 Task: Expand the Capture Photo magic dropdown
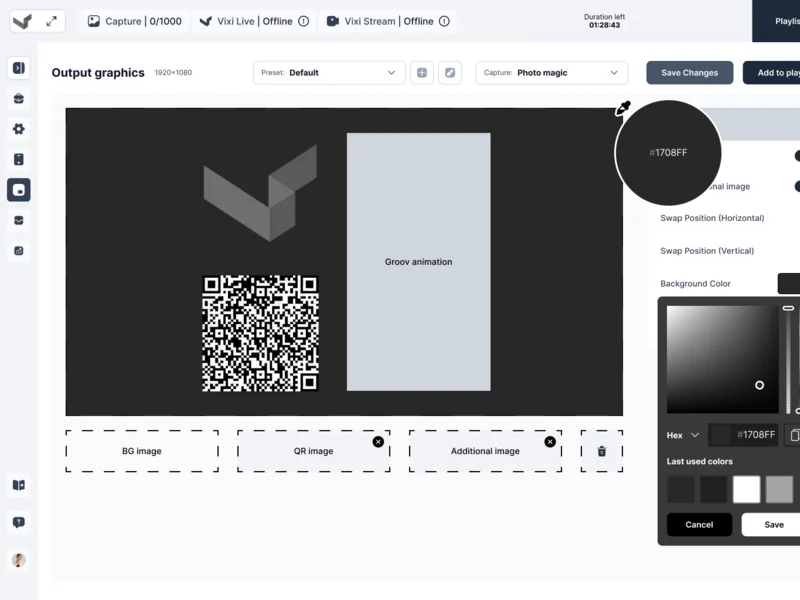tap(552, 73)
